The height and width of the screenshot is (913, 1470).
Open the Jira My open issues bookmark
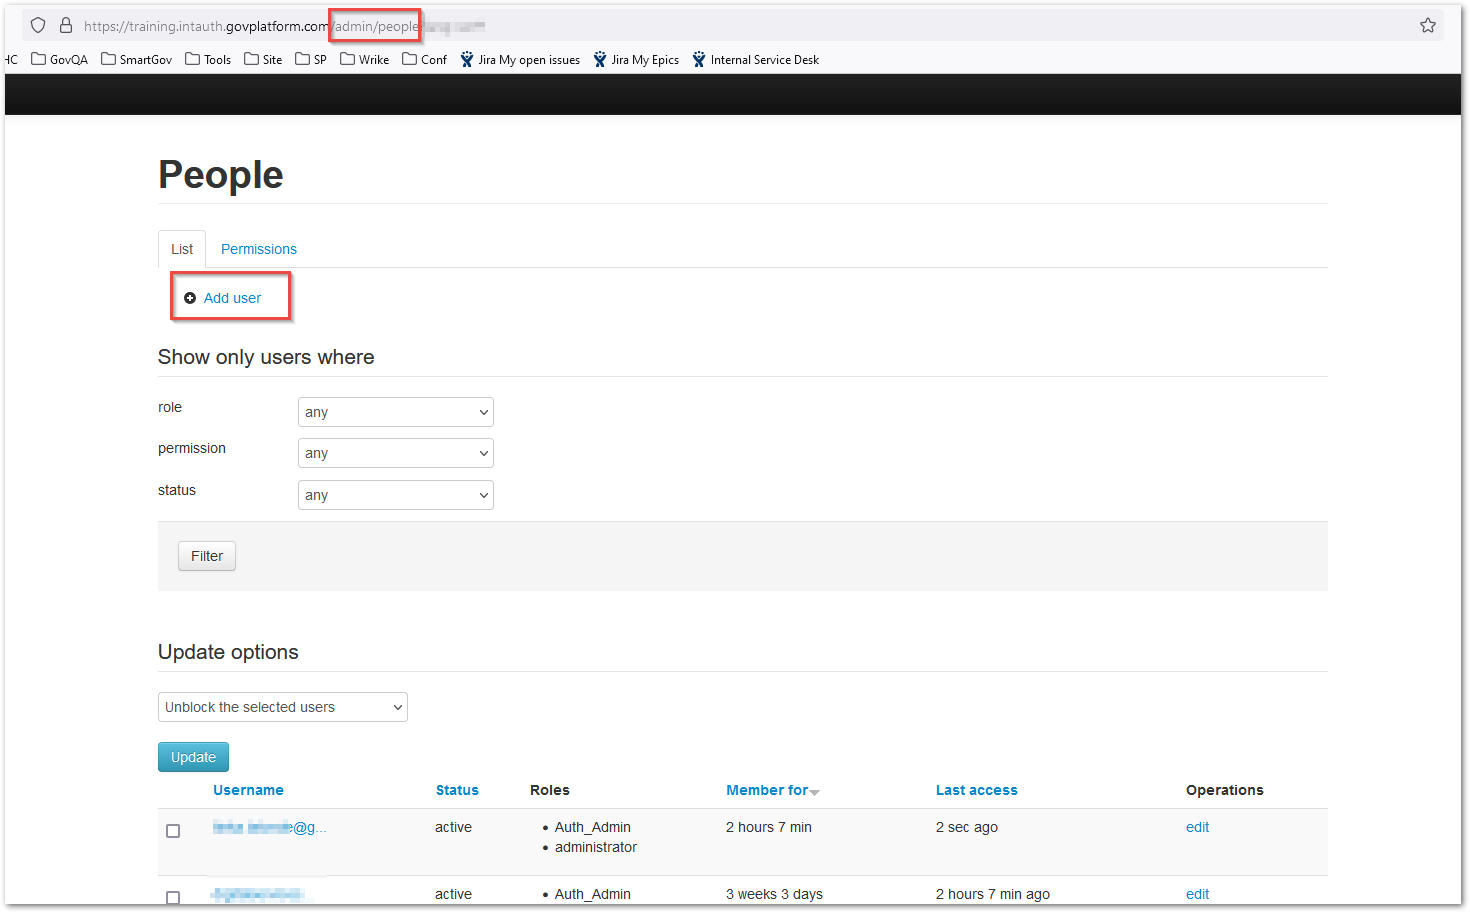(520, 59)
